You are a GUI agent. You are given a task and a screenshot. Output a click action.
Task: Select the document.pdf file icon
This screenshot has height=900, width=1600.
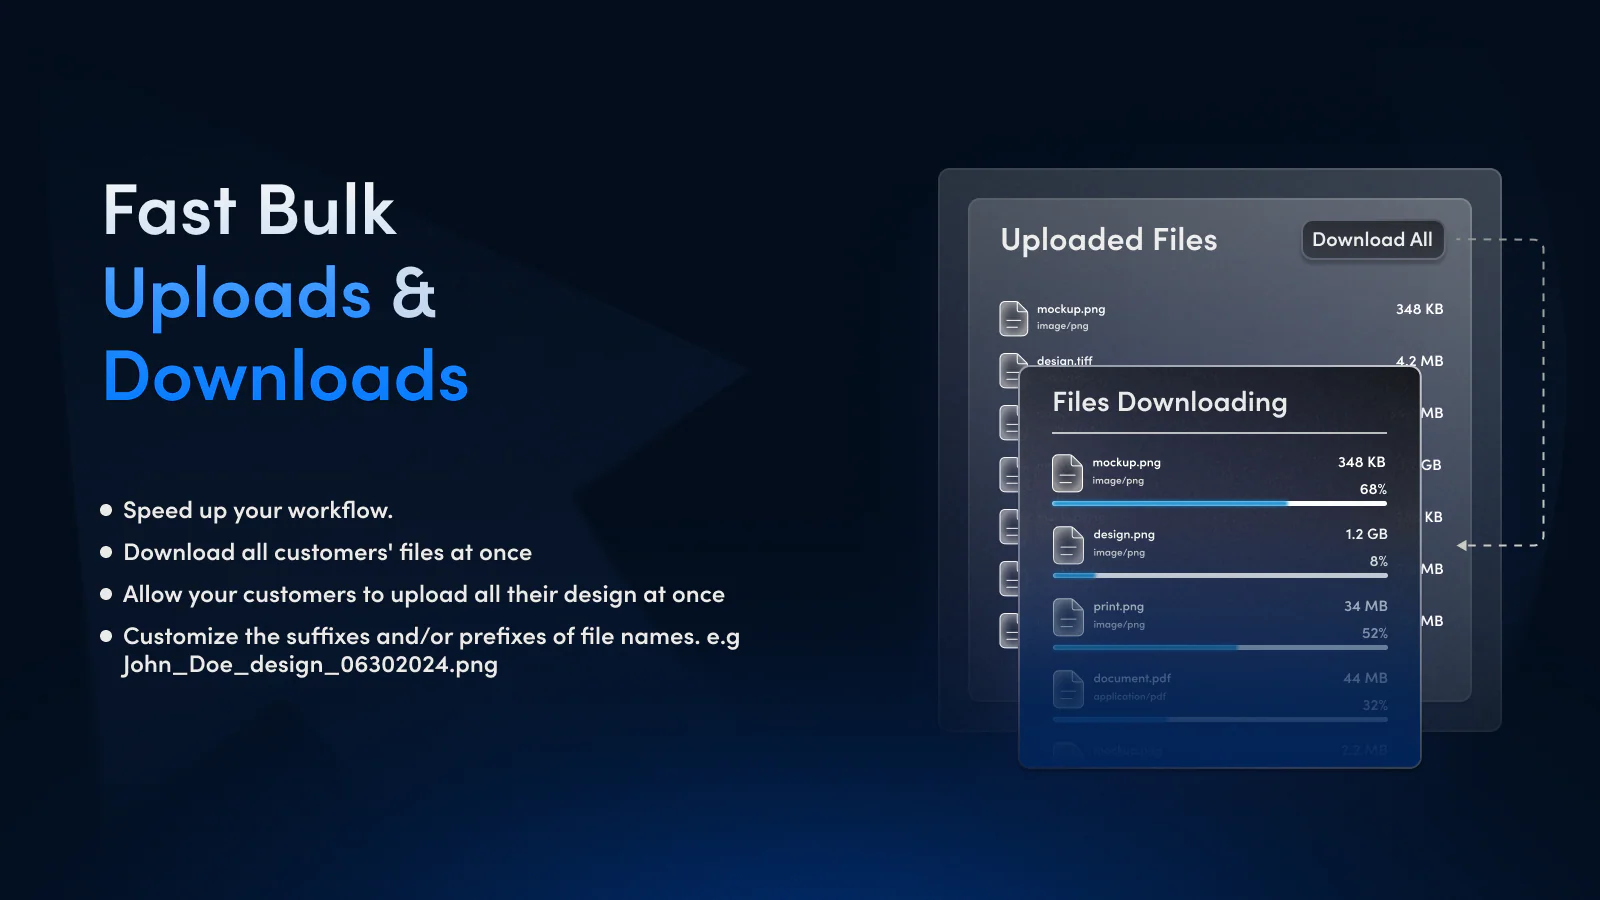(1068, 689)
